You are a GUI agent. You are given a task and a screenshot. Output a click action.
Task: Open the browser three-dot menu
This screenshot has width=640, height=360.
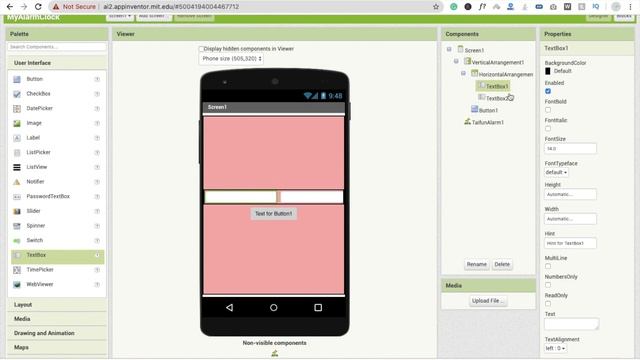click(x=631, y=7)
